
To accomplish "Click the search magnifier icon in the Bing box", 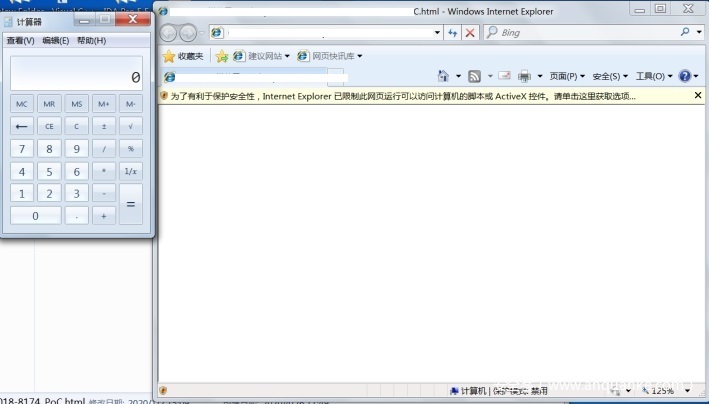I will coord(685,32).
